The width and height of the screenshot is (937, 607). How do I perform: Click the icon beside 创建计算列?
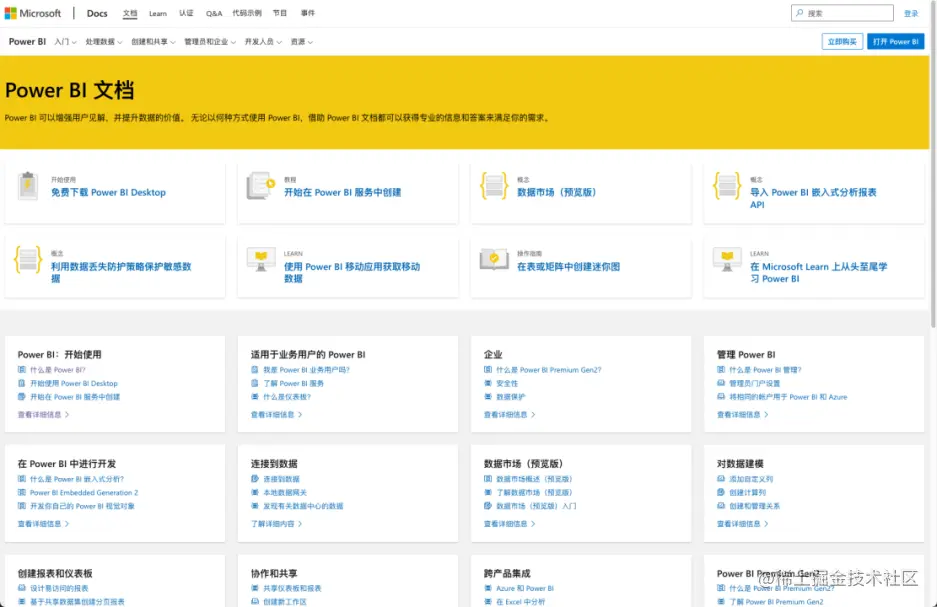coord(721,492)
